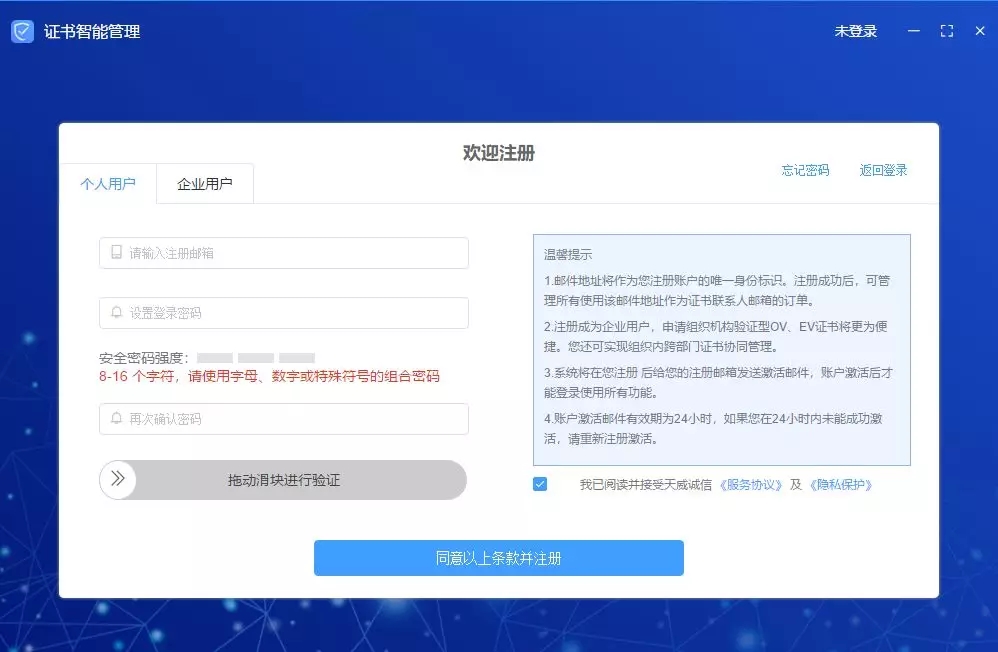Close the 证书智能管理 window
This screenshot has height=652, width=998.
click(980, 31)
